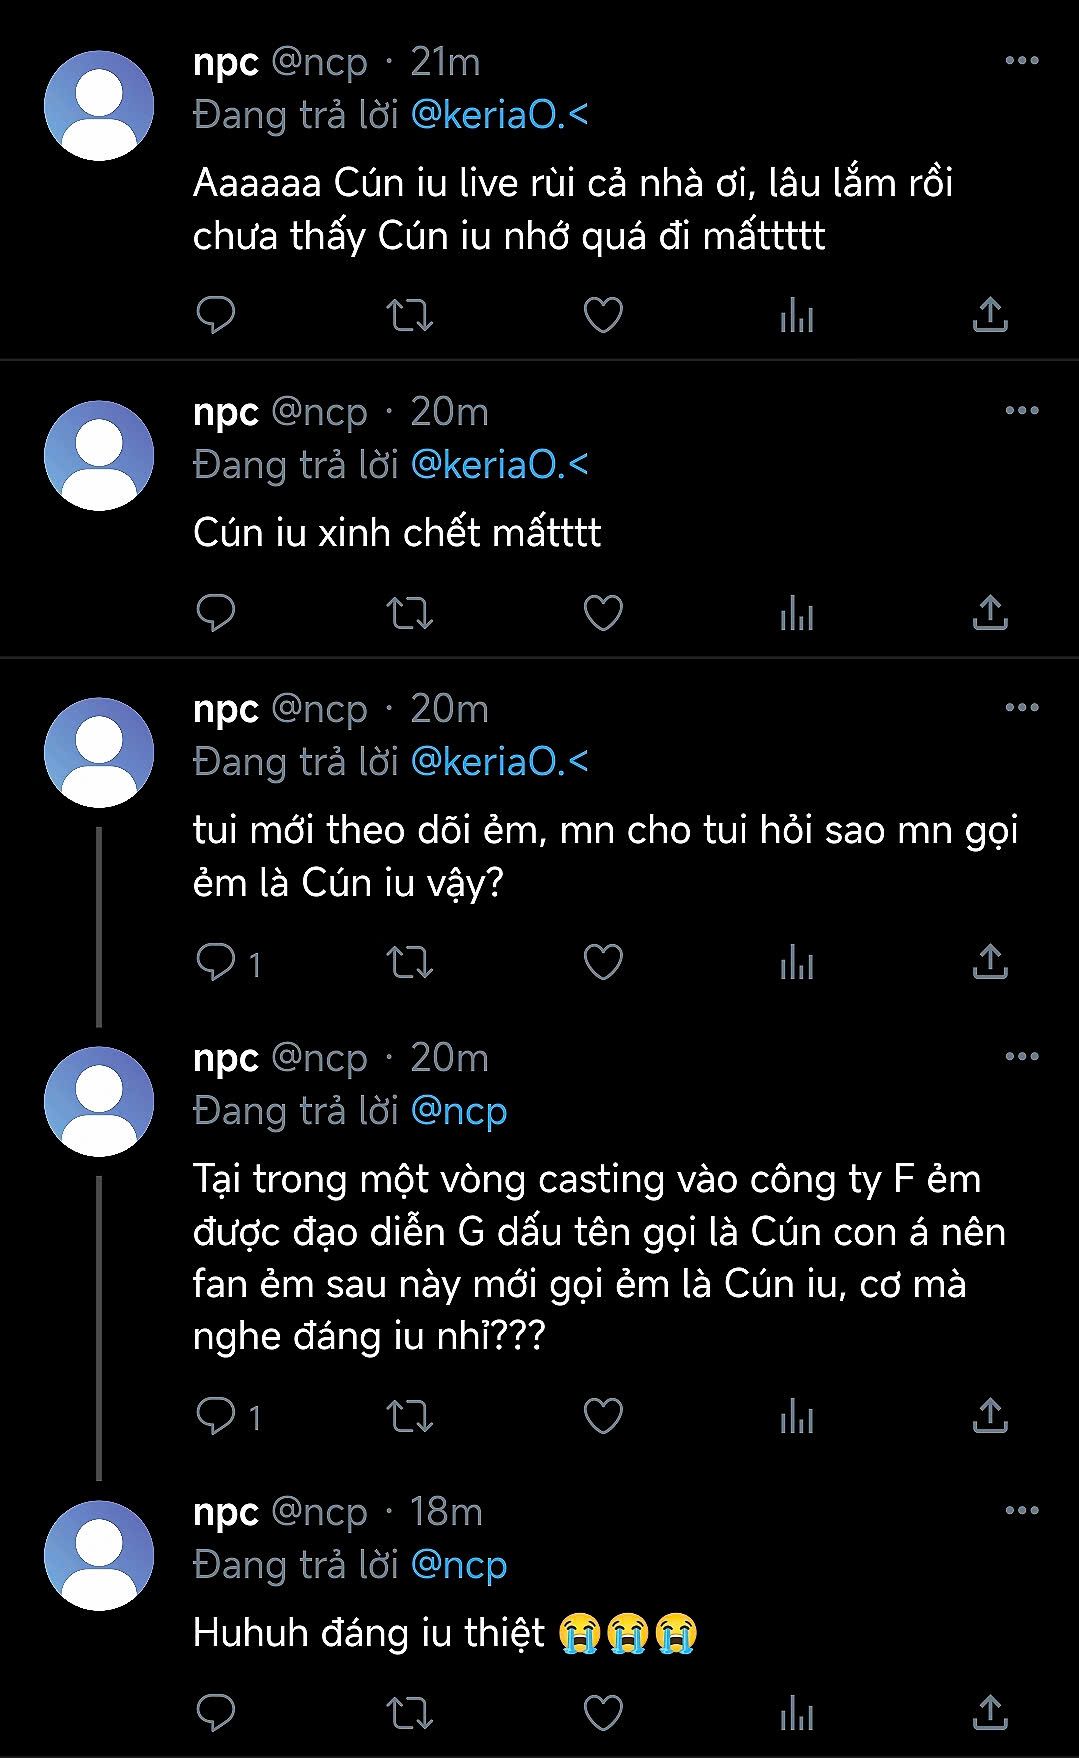1079x1758 pixels.
Task: Like the 'Aaaaaa Cún iu live' tweet
Action: (x=603, y=315)
